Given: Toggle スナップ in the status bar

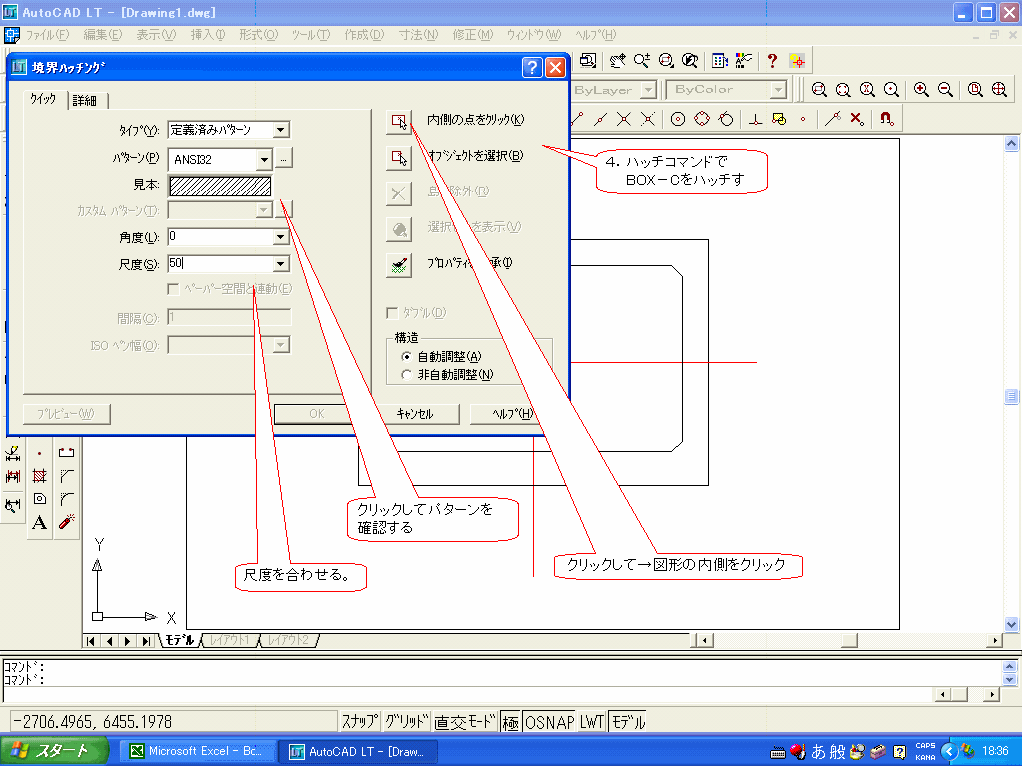Looking at the screenshot, I should 359,722.
